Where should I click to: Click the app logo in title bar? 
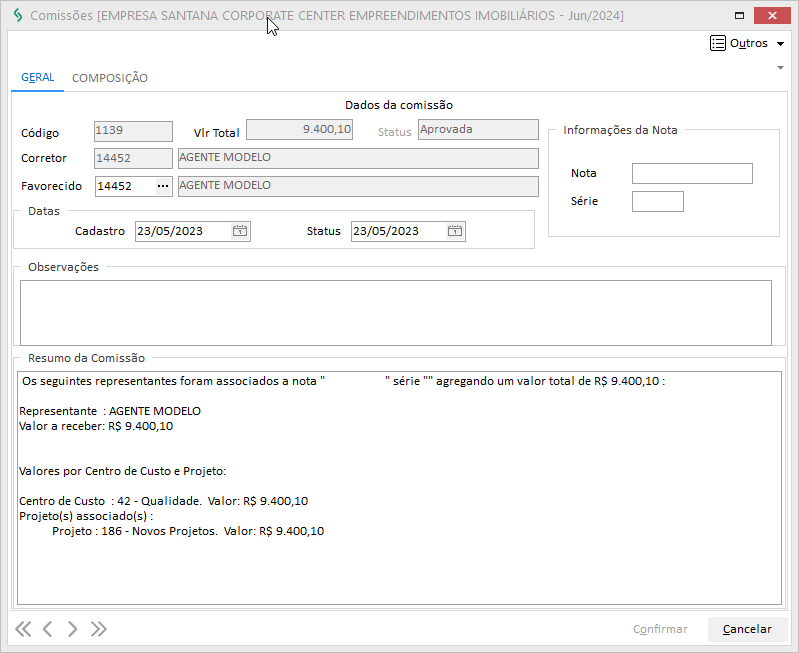click(x=18, y=15)
